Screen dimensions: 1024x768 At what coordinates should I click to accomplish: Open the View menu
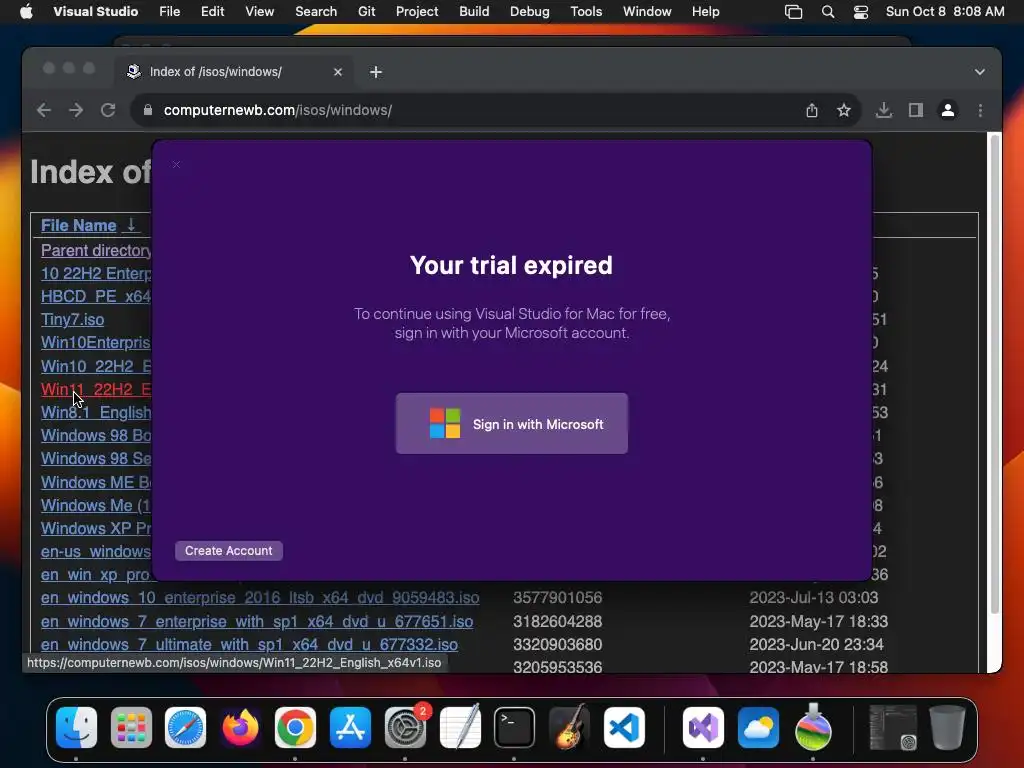[x=259, y=12]
